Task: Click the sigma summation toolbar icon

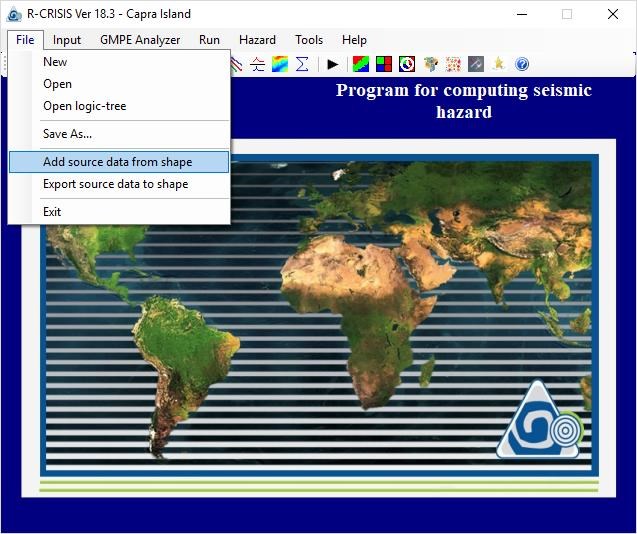Action: point(302,64)
